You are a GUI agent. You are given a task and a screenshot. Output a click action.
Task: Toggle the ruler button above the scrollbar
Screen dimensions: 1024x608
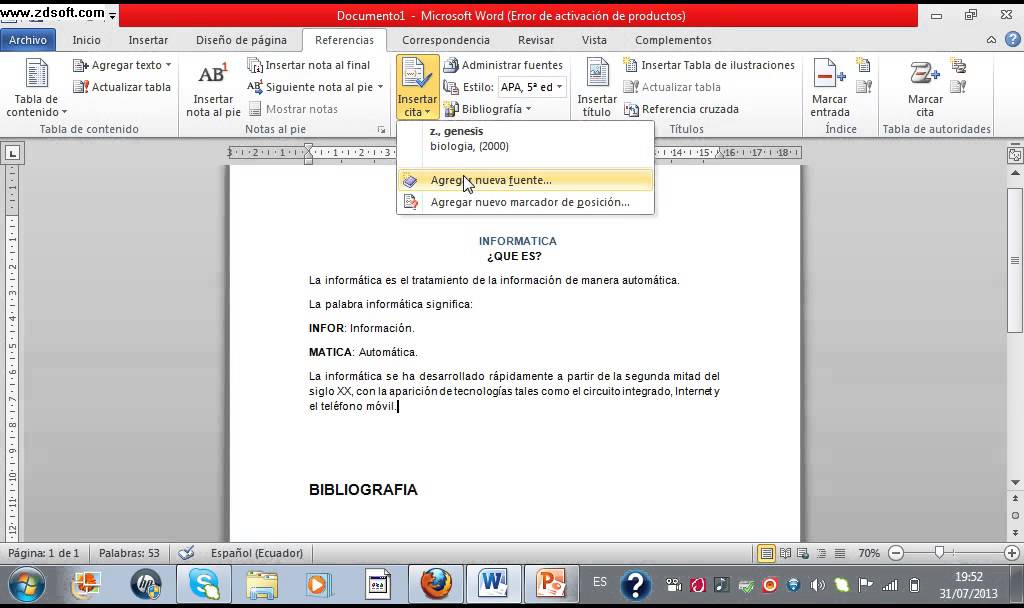coord(1015,155)
